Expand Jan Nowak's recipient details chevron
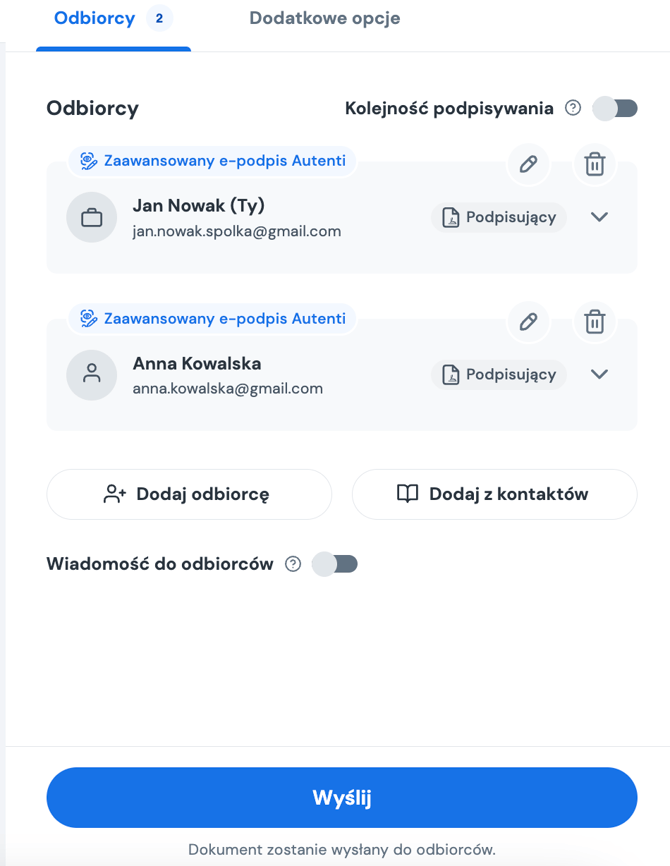 (599, 217)
